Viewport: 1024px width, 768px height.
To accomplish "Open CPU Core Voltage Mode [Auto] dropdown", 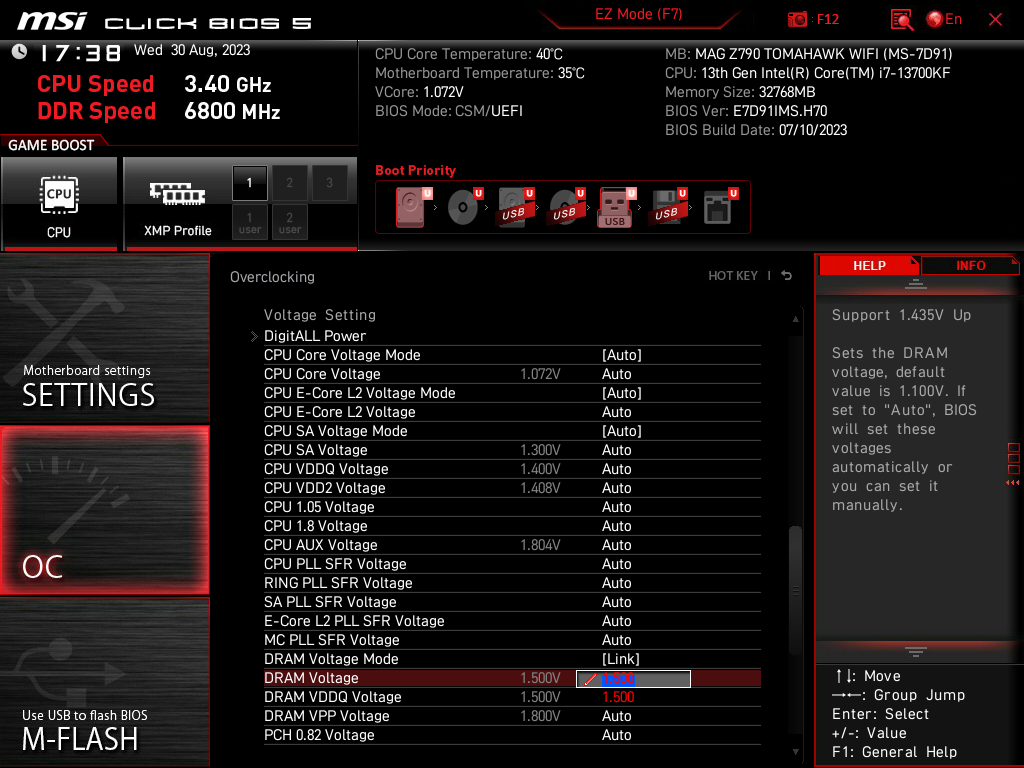I will (622, 355).
